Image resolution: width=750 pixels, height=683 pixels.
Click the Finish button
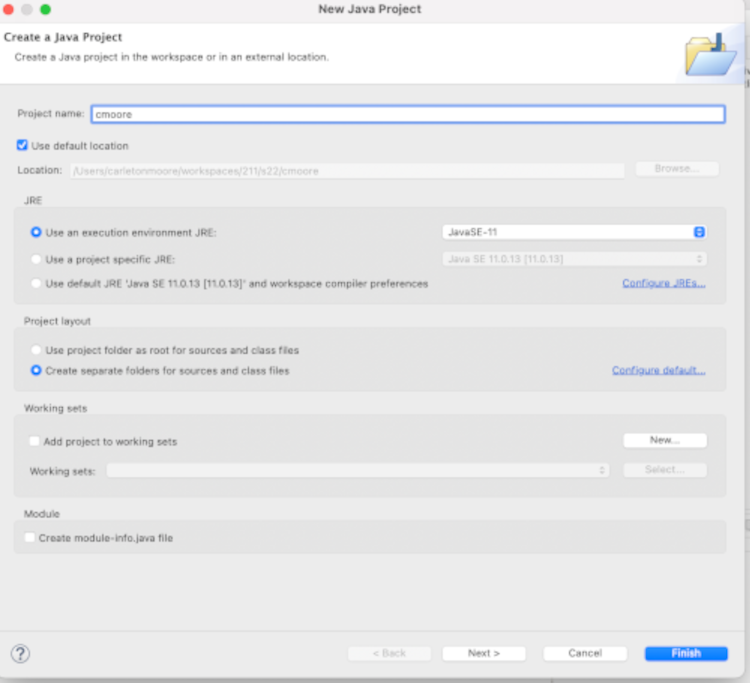(686, 653)
